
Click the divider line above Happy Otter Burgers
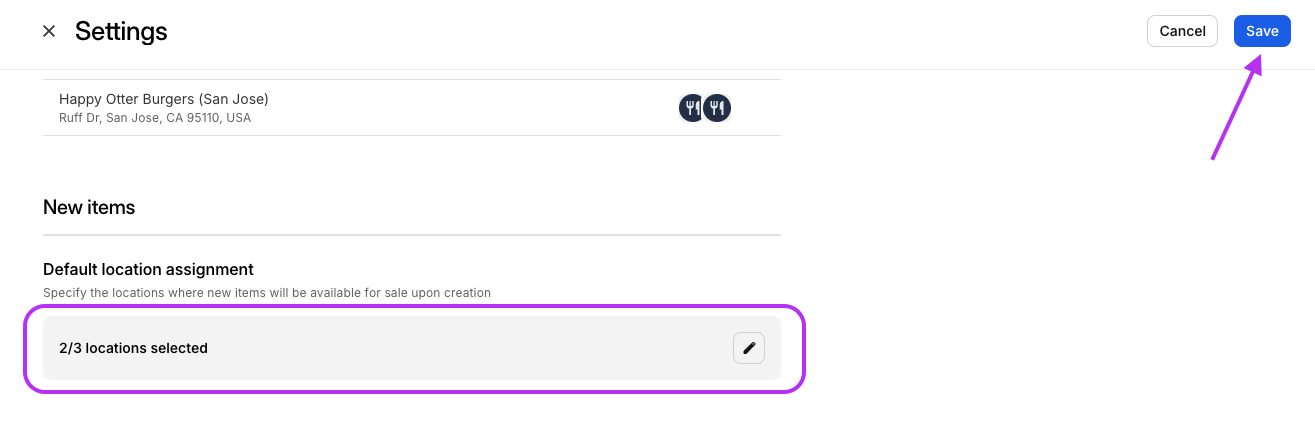point(412,79)
